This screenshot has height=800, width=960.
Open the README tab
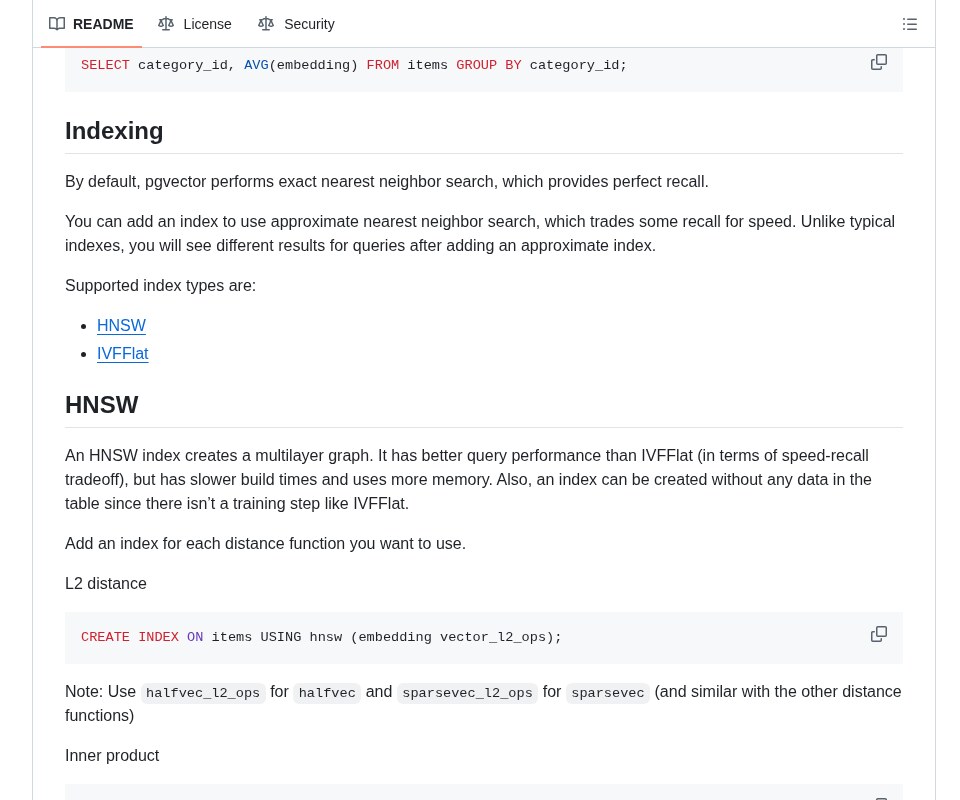pos(91,24)
